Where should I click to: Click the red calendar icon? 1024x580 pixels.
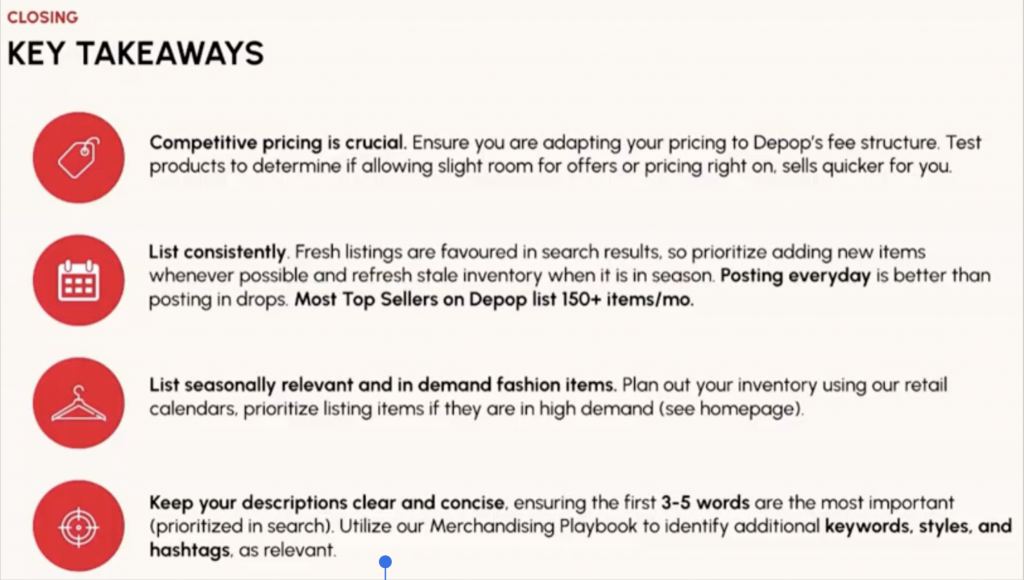78,282
